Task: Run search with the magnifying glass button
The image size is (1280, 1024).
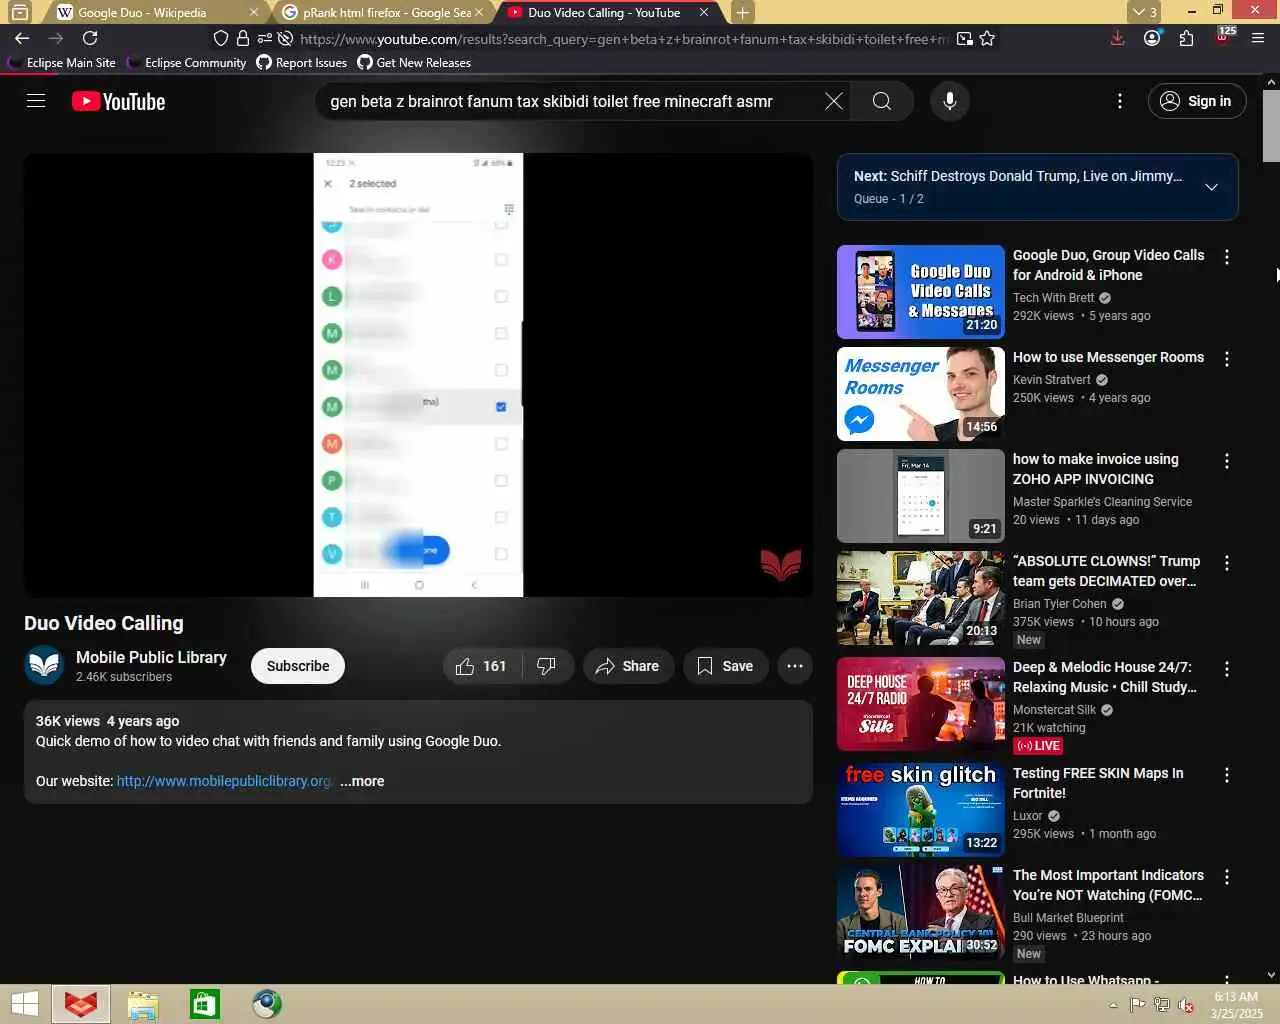Action: tap(881, 101)
